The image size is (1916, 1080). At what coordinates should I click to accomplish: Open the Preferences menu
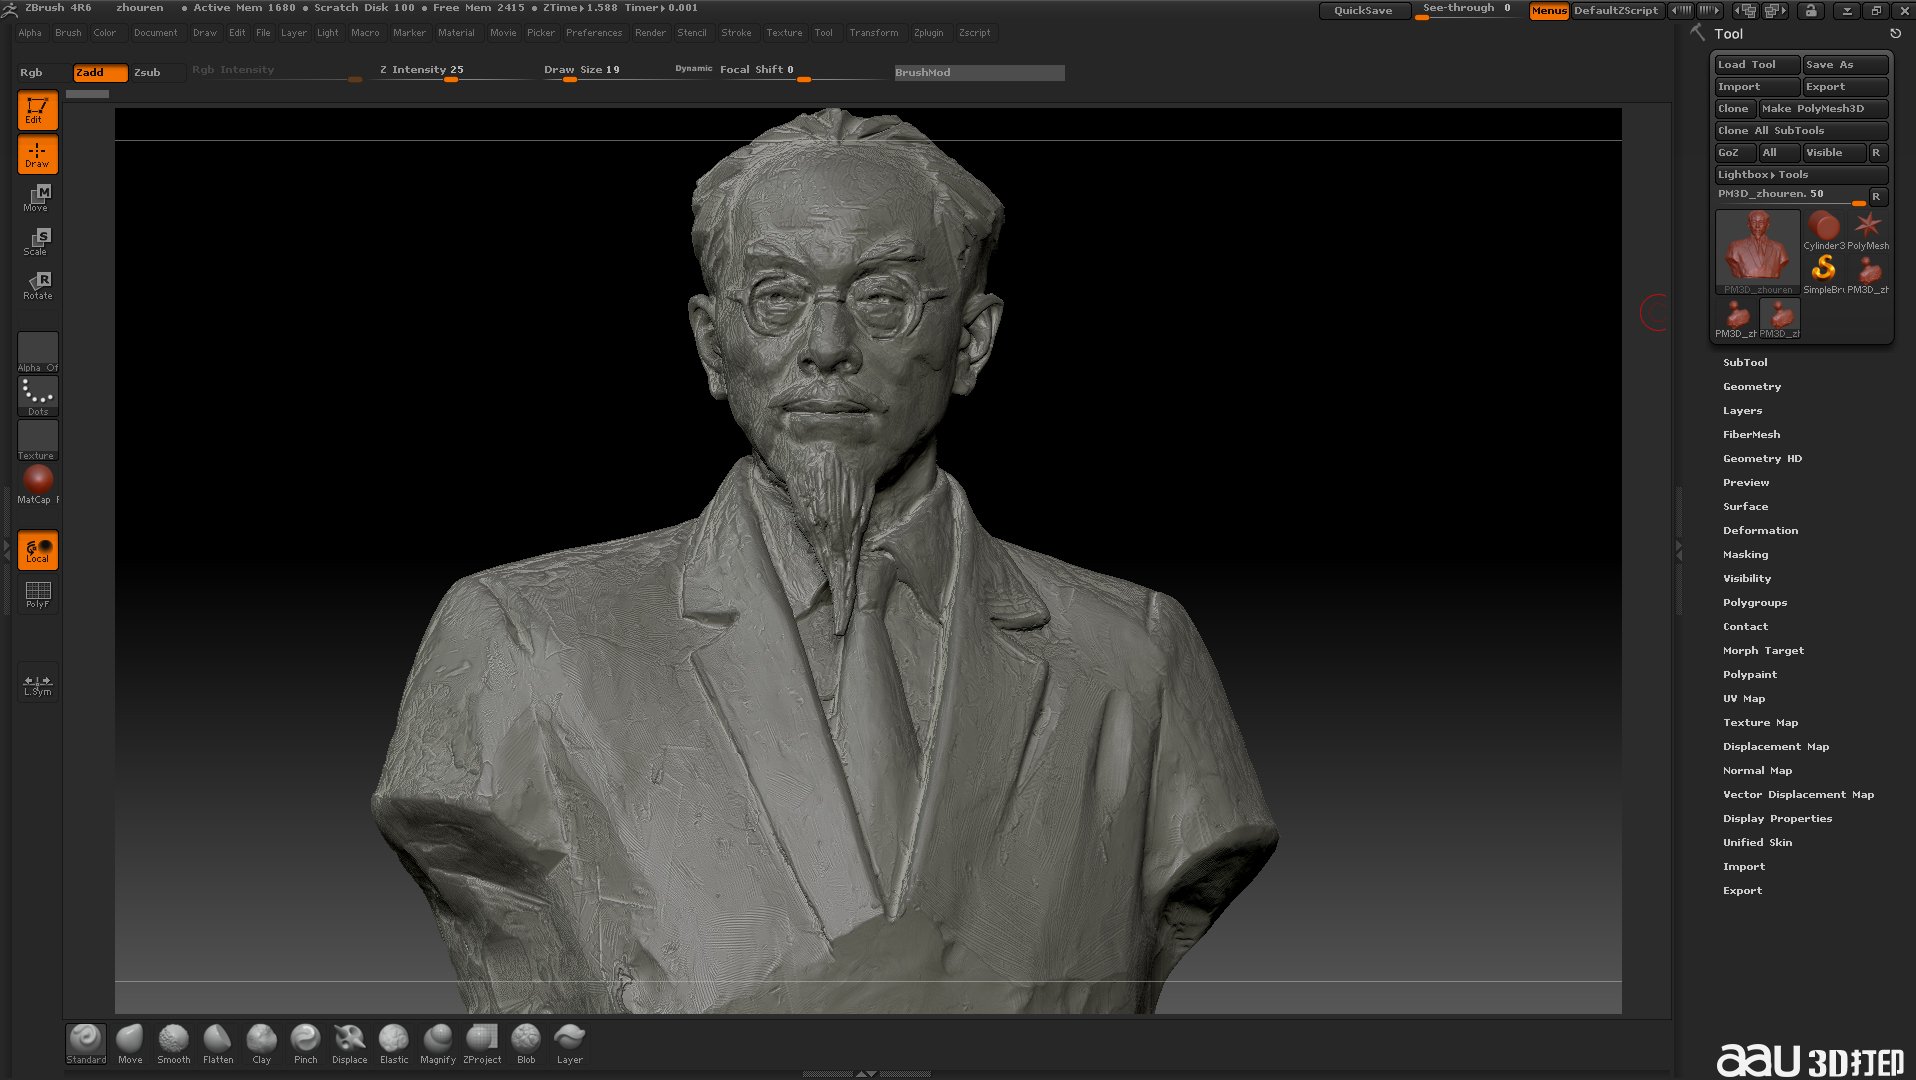pos(593,33)
